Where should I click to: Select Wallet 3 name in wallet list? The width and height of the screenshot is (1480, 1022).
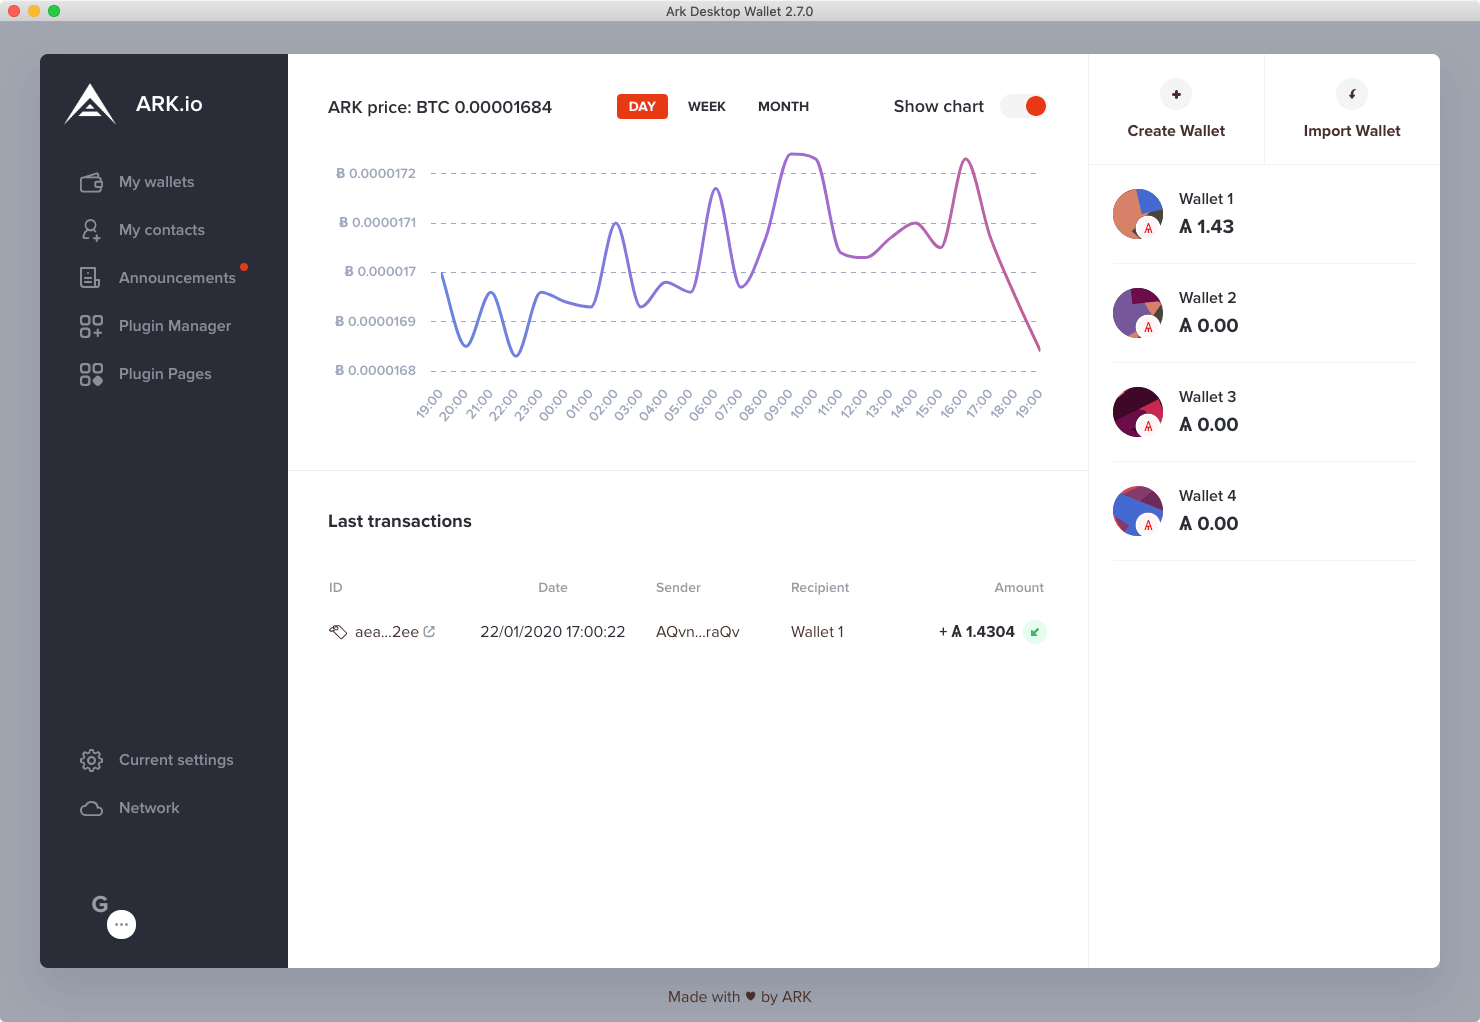(x=1207, y=397)
